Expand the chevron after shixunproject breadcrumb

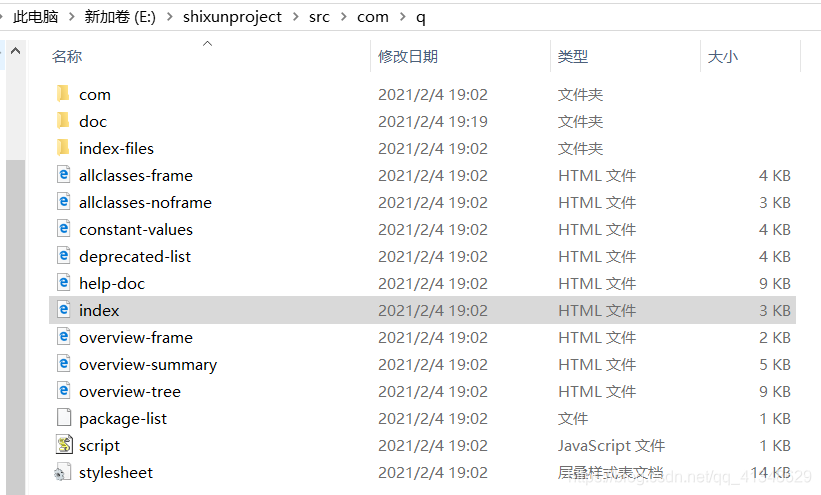click(295, 17)
